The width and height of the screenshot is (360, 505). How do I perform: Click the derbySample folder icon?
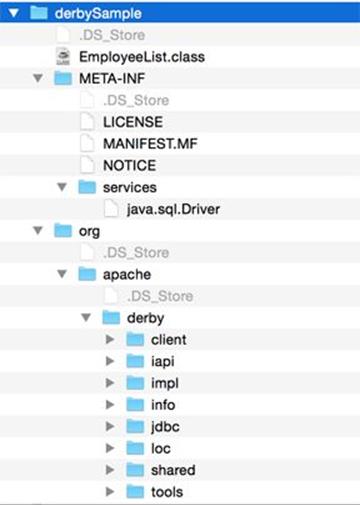point(39,13)
